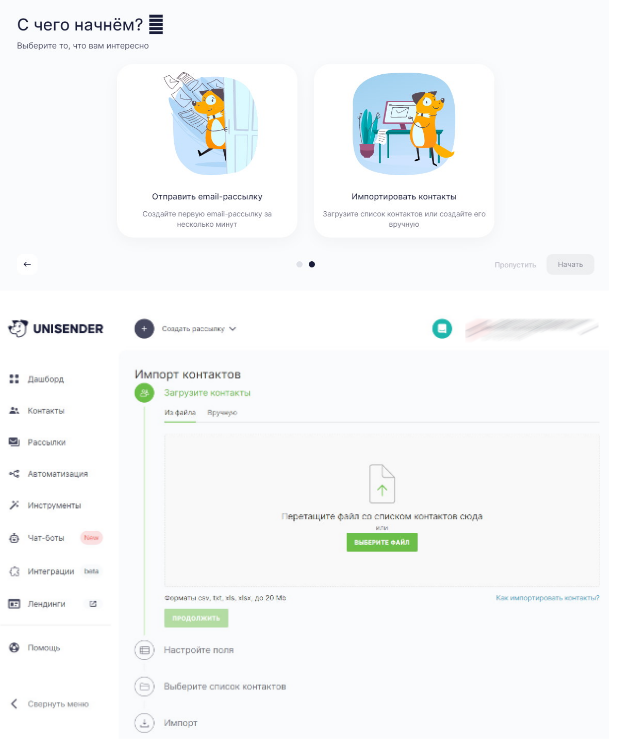Open the Чат-боты robot icon
This screenshot has width=636, height=748.
click(x=14, y=538)
